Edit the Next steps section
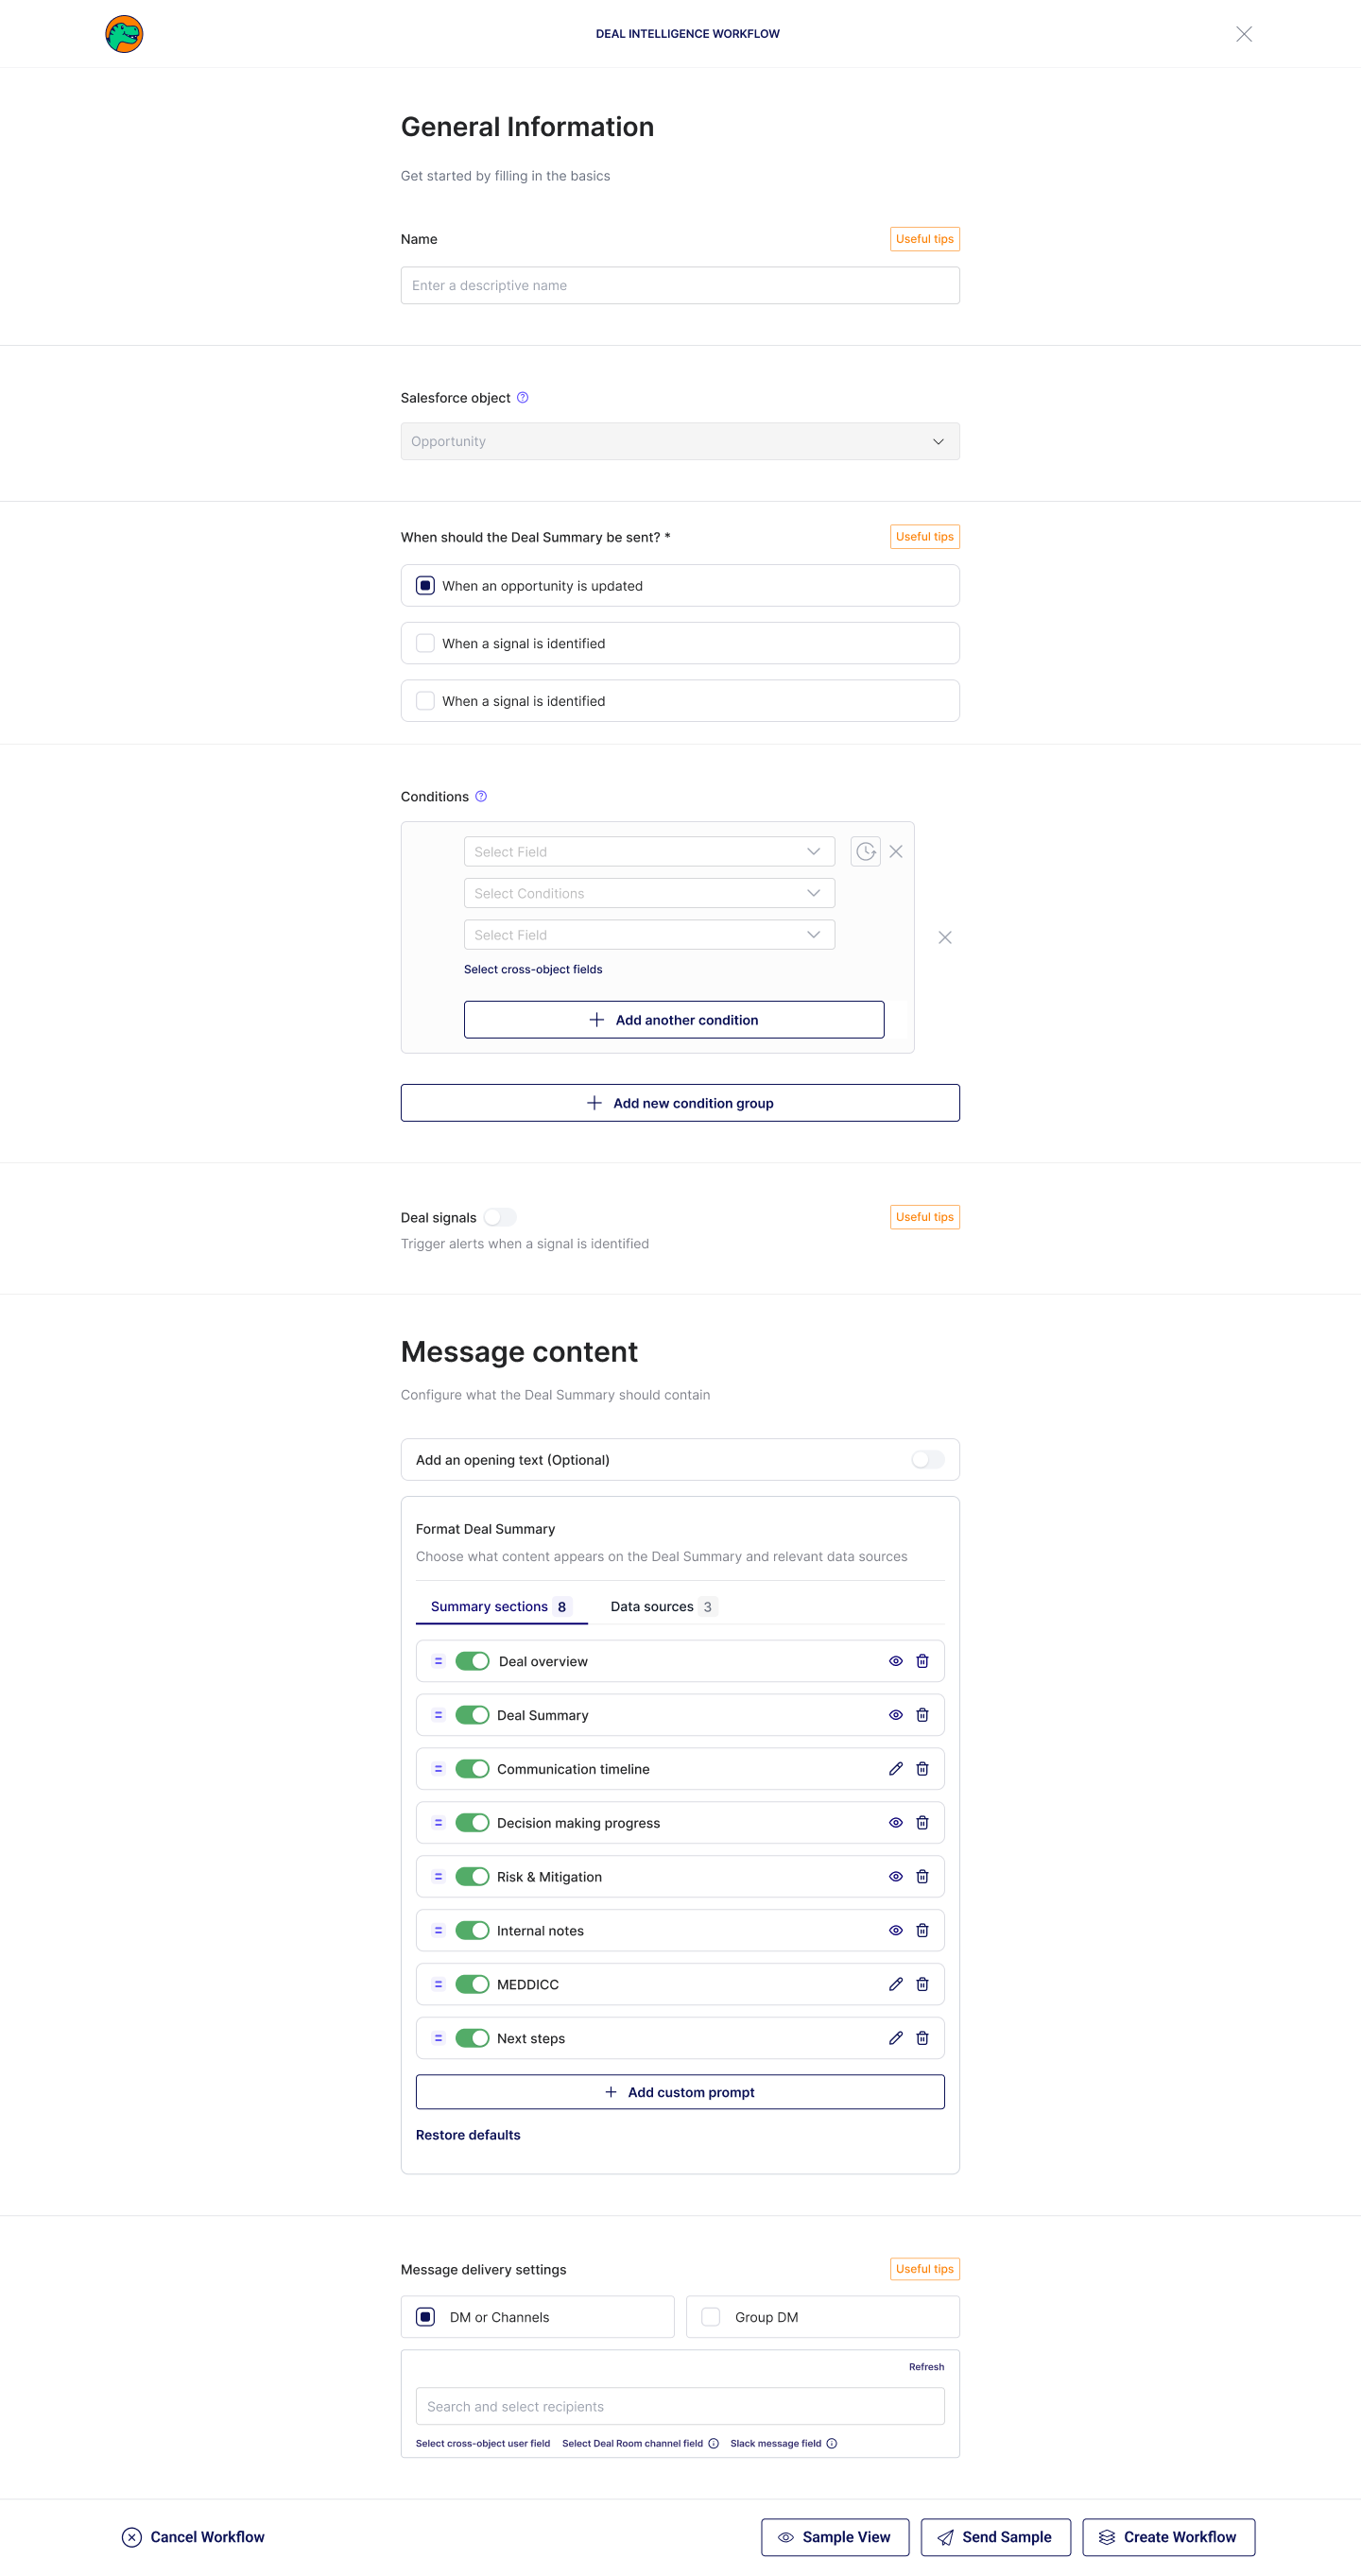Screen dimensions: 1361x2576 tap(896, 2039)
